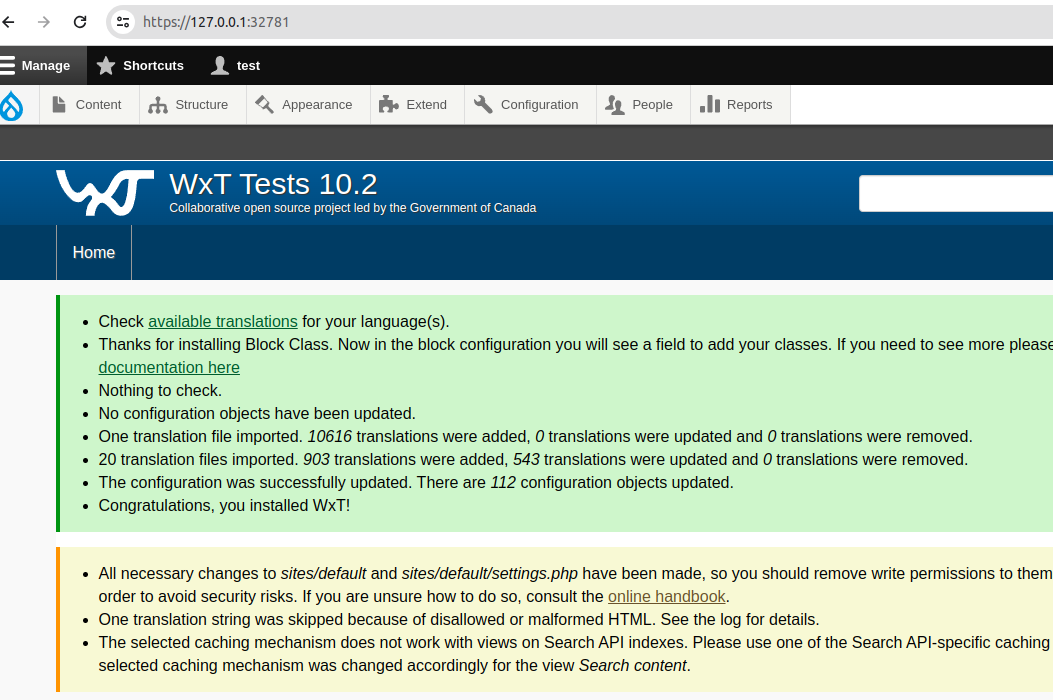Open the Extend admin menu
The height and width of the screenshot is (700, 1053).
pyautogui.click(x=417, y=105)
